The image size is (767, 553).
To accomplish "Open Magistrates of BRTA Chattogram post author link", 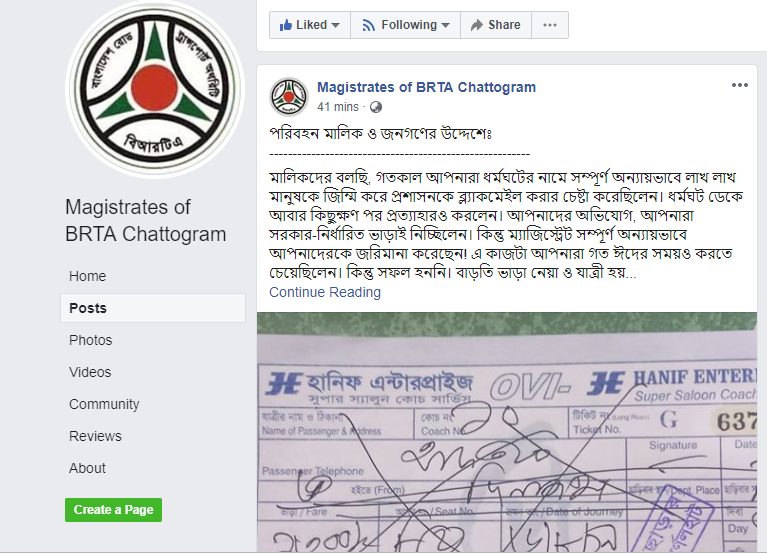I will pyautogui.click(x=427, y=88).
